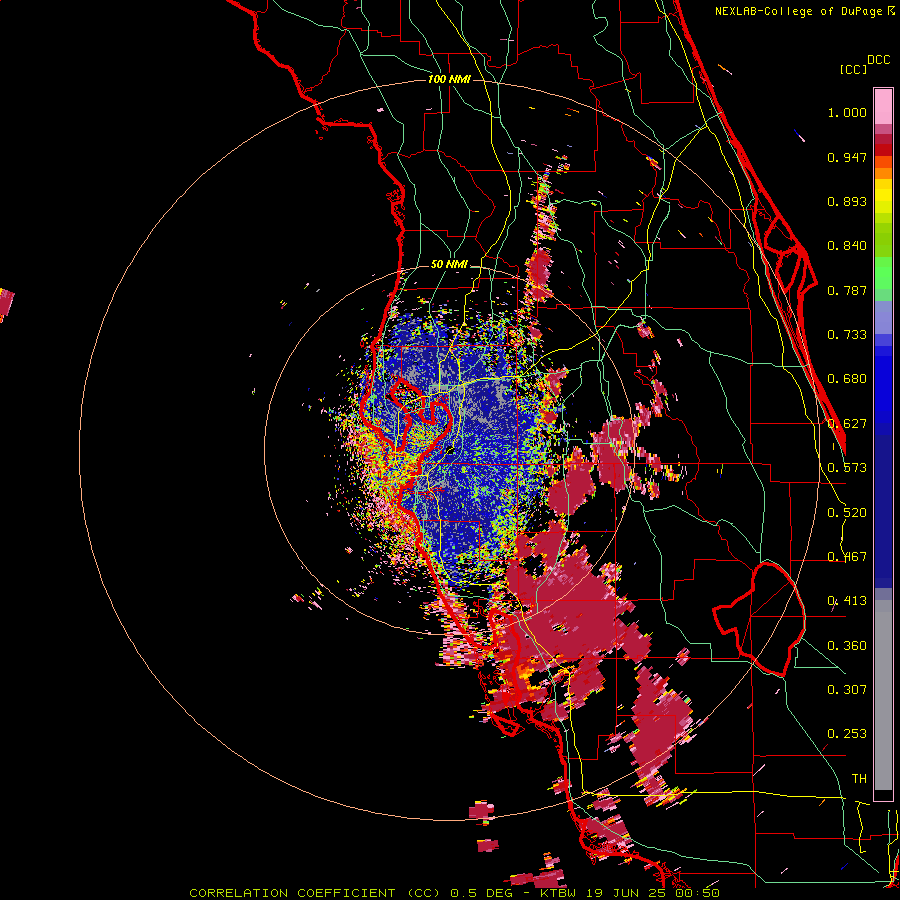The image size is (900, 900).
Task: Click the CORRELATION COEFFICIENT title text
Action: (x=292, y=893)
